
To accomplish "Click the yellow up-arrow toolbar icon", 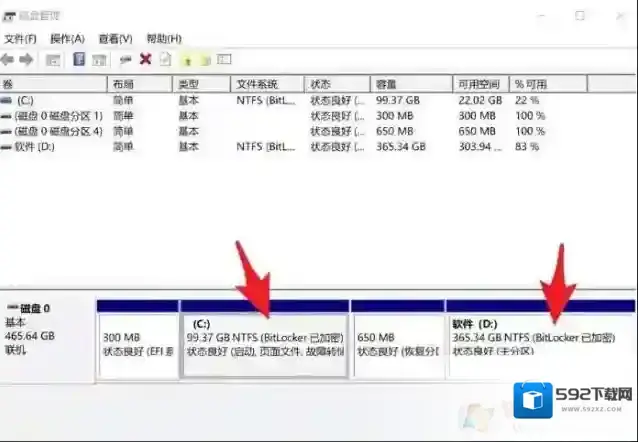I will click(x=186, y=60).
